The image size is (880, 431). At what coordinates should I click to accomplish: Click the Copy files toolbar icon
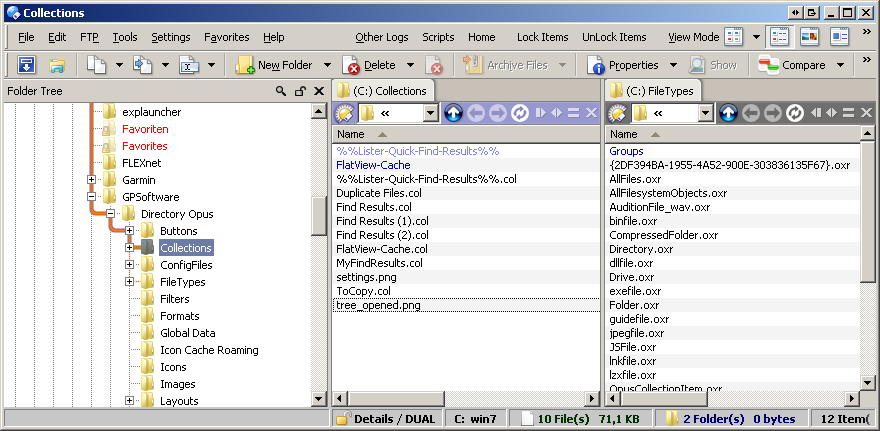click(x=97, y=65)
